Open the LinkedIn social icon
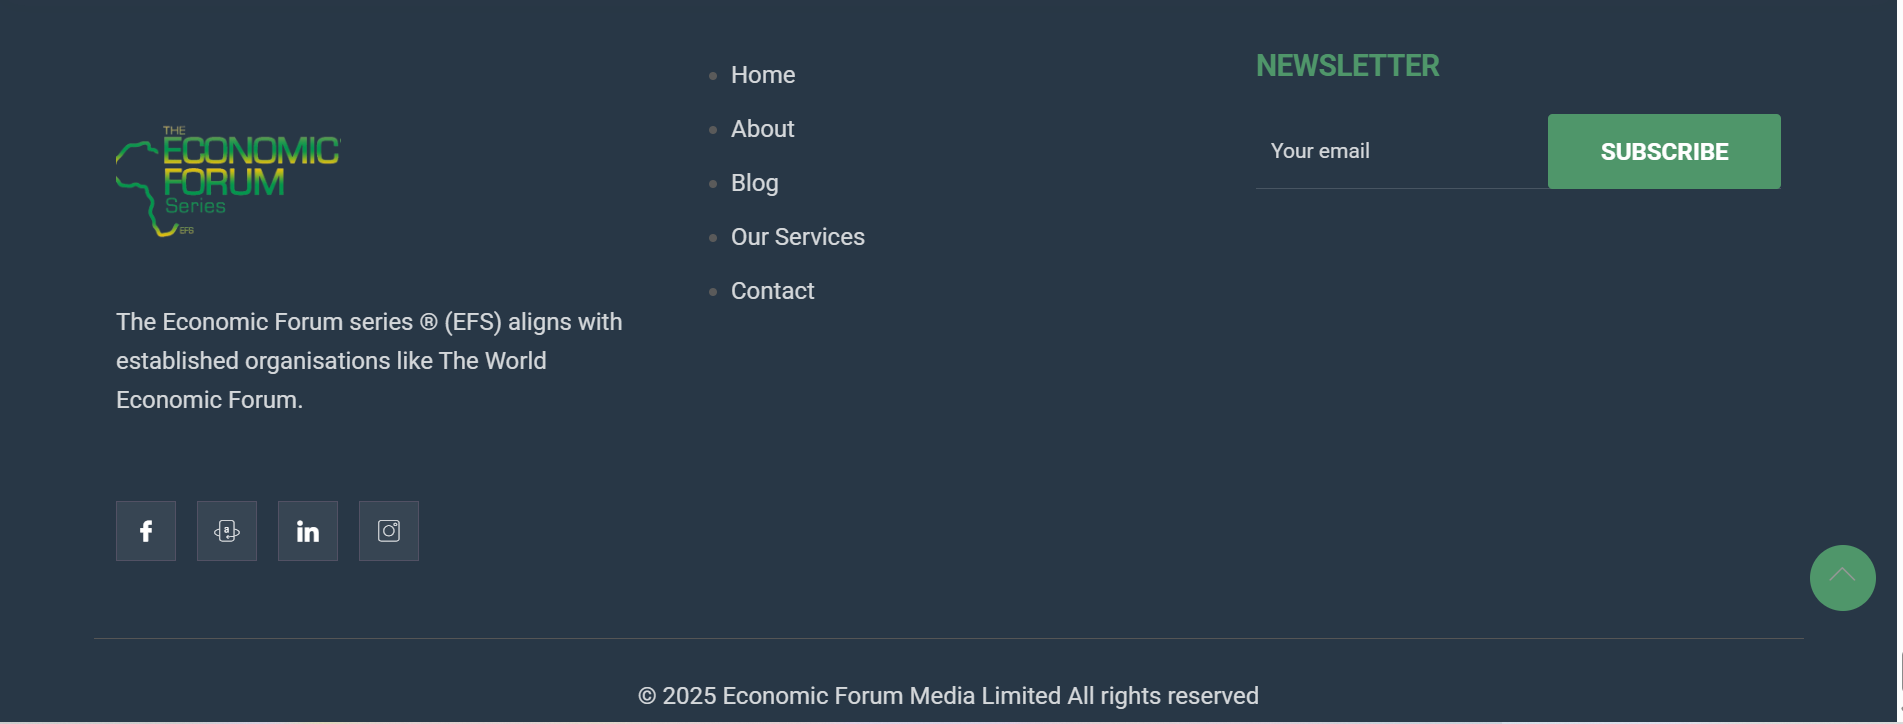 (x=308, y=531)
